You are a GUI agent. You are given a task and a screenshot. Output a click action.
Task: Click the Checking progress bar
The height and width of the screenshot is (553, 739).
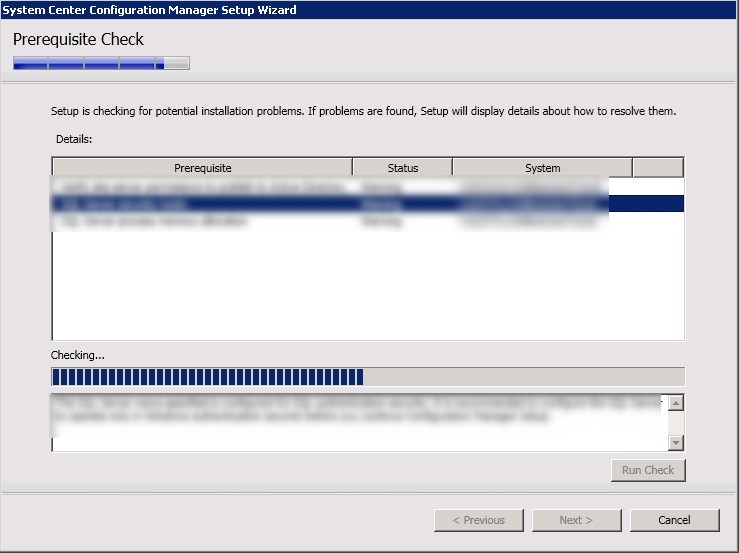point(368,377)
